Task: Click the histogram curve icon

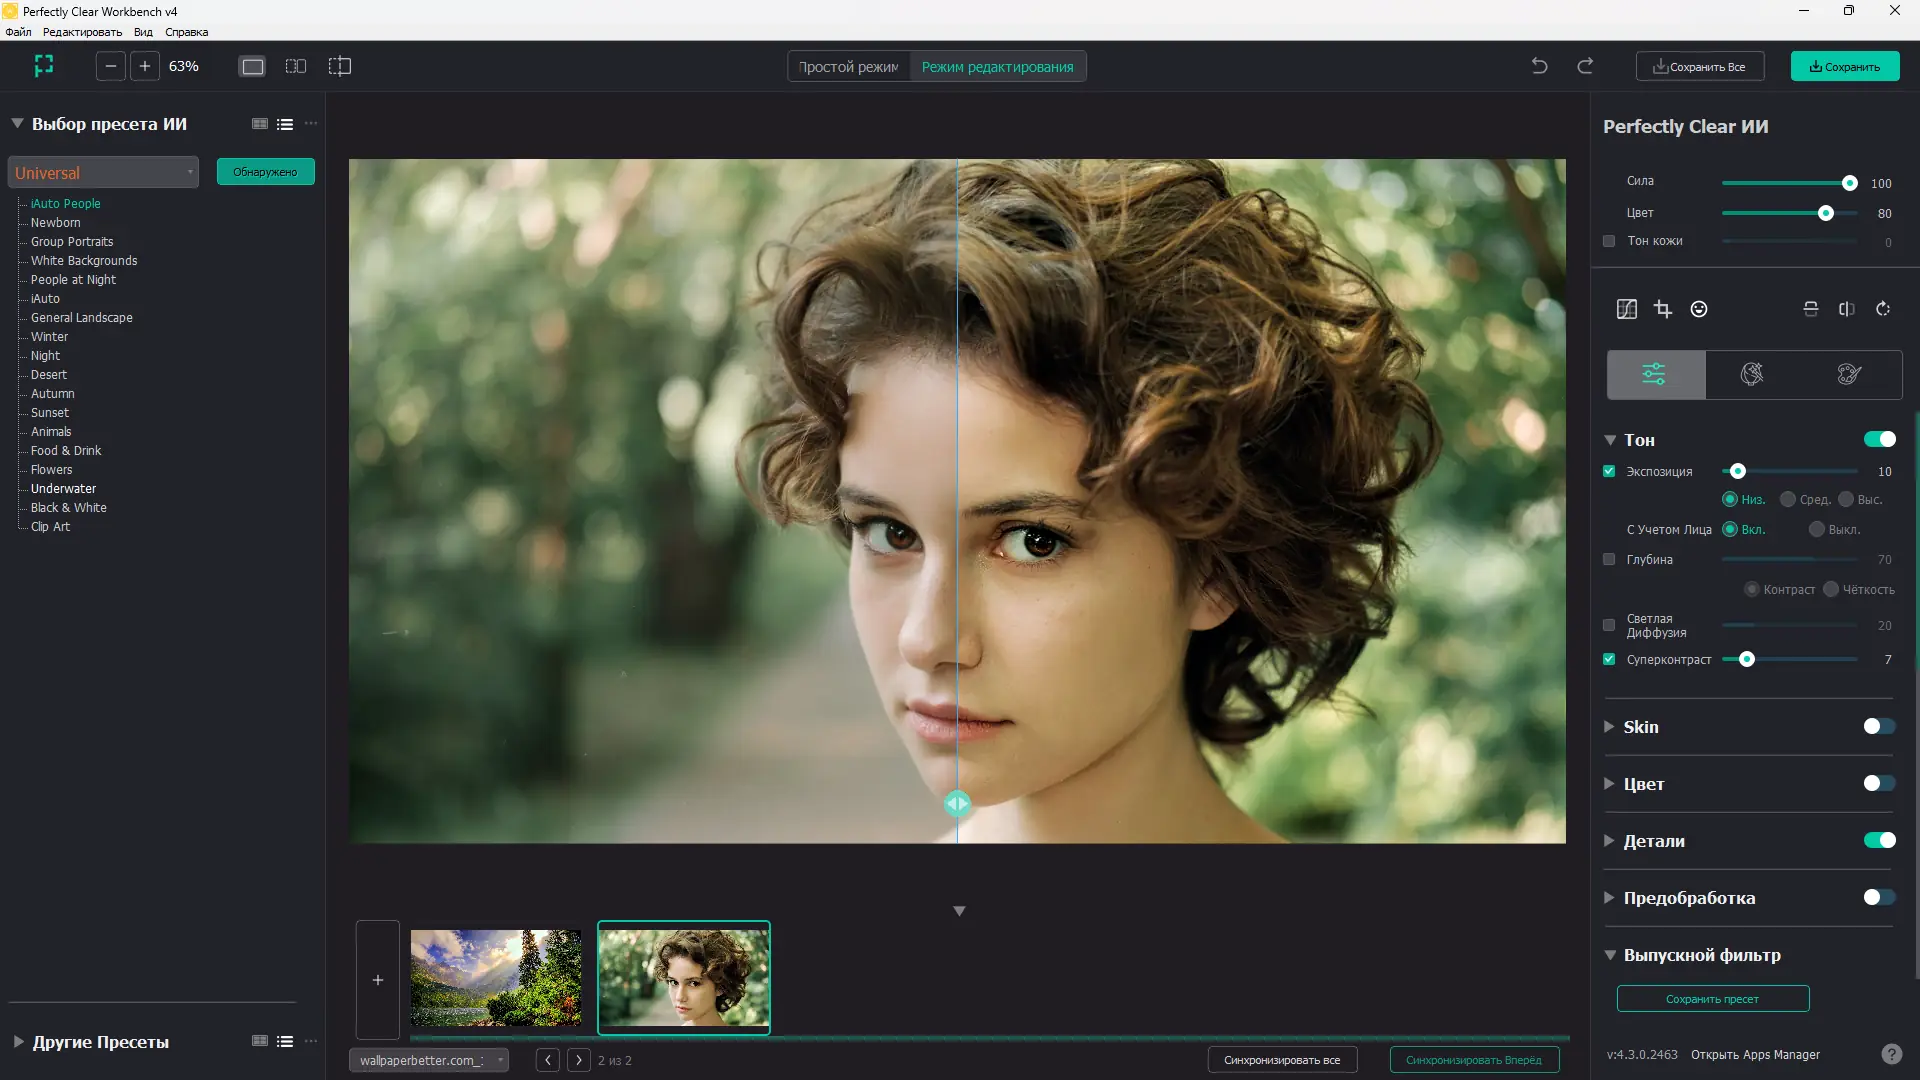Action: click(1627, 309)
